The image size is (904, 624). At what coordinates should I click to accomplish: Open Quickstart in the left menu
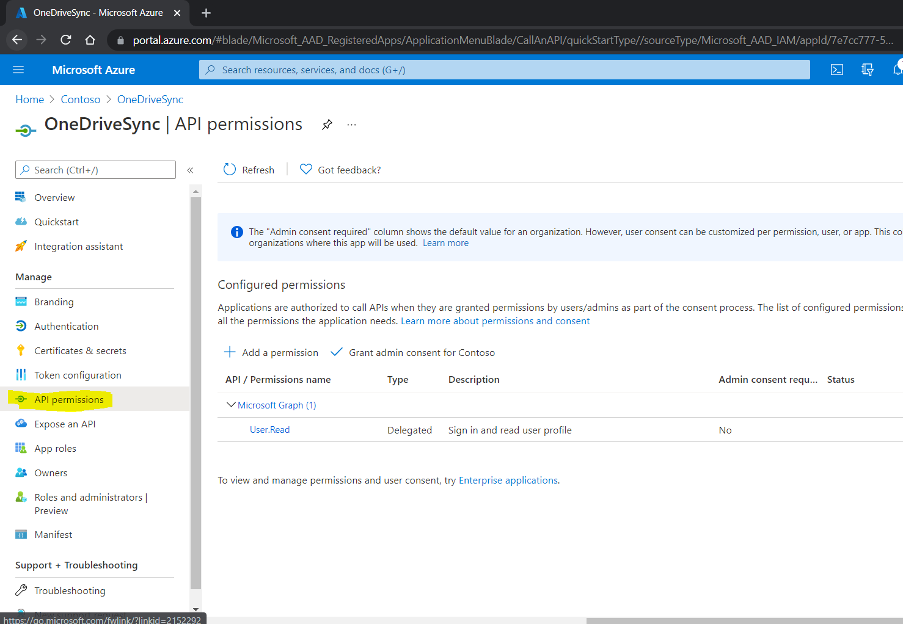point(56,222)
